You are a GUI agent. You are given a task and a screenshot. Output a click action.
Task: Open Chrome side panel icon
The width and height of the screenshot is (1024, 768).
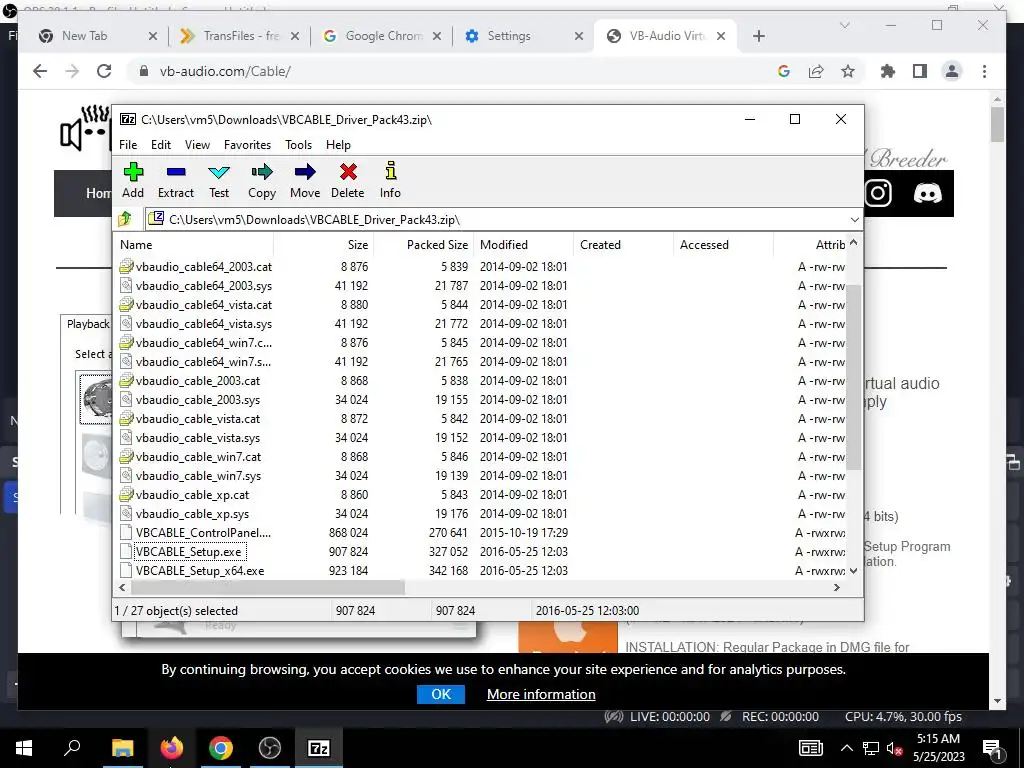coord(920,71)
